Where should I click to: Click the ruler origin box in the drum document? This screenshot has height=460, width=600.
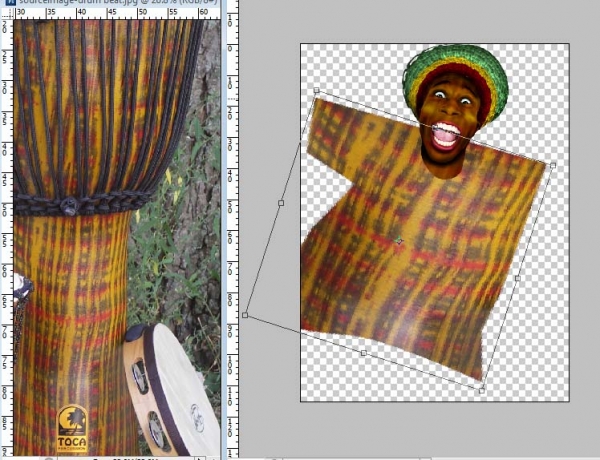coord(7,13)
